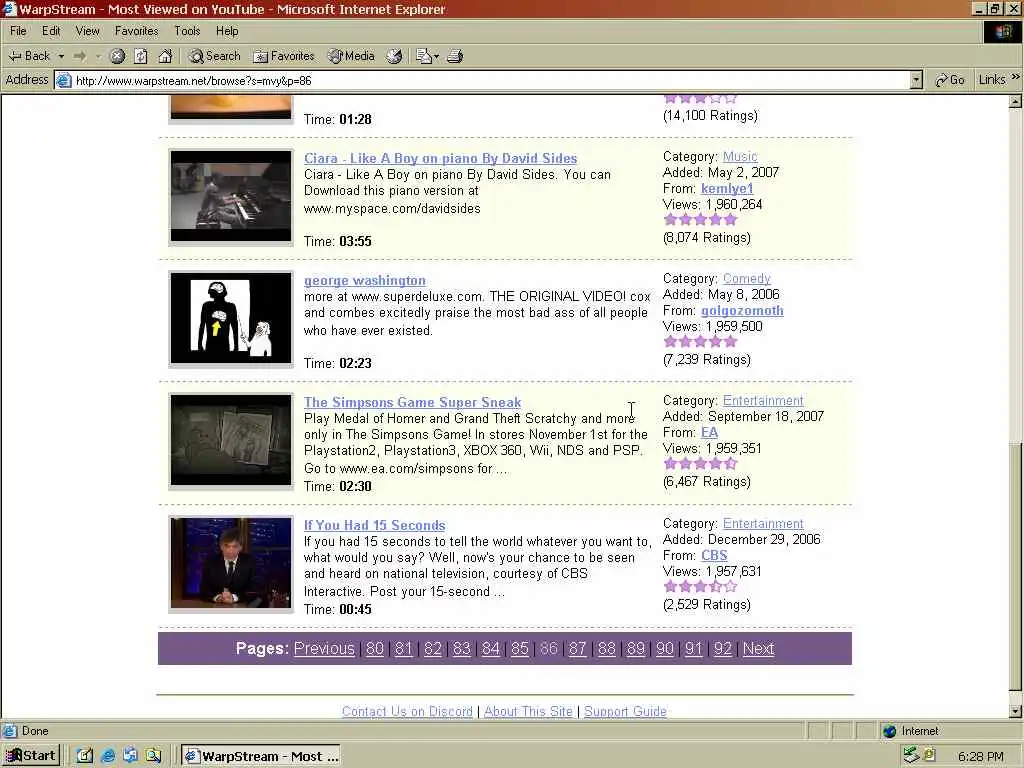Go to results page 80
Image resolution: width=1024 pixels, height=768 pixels.
pyautogui.click(x=375, y=648)
